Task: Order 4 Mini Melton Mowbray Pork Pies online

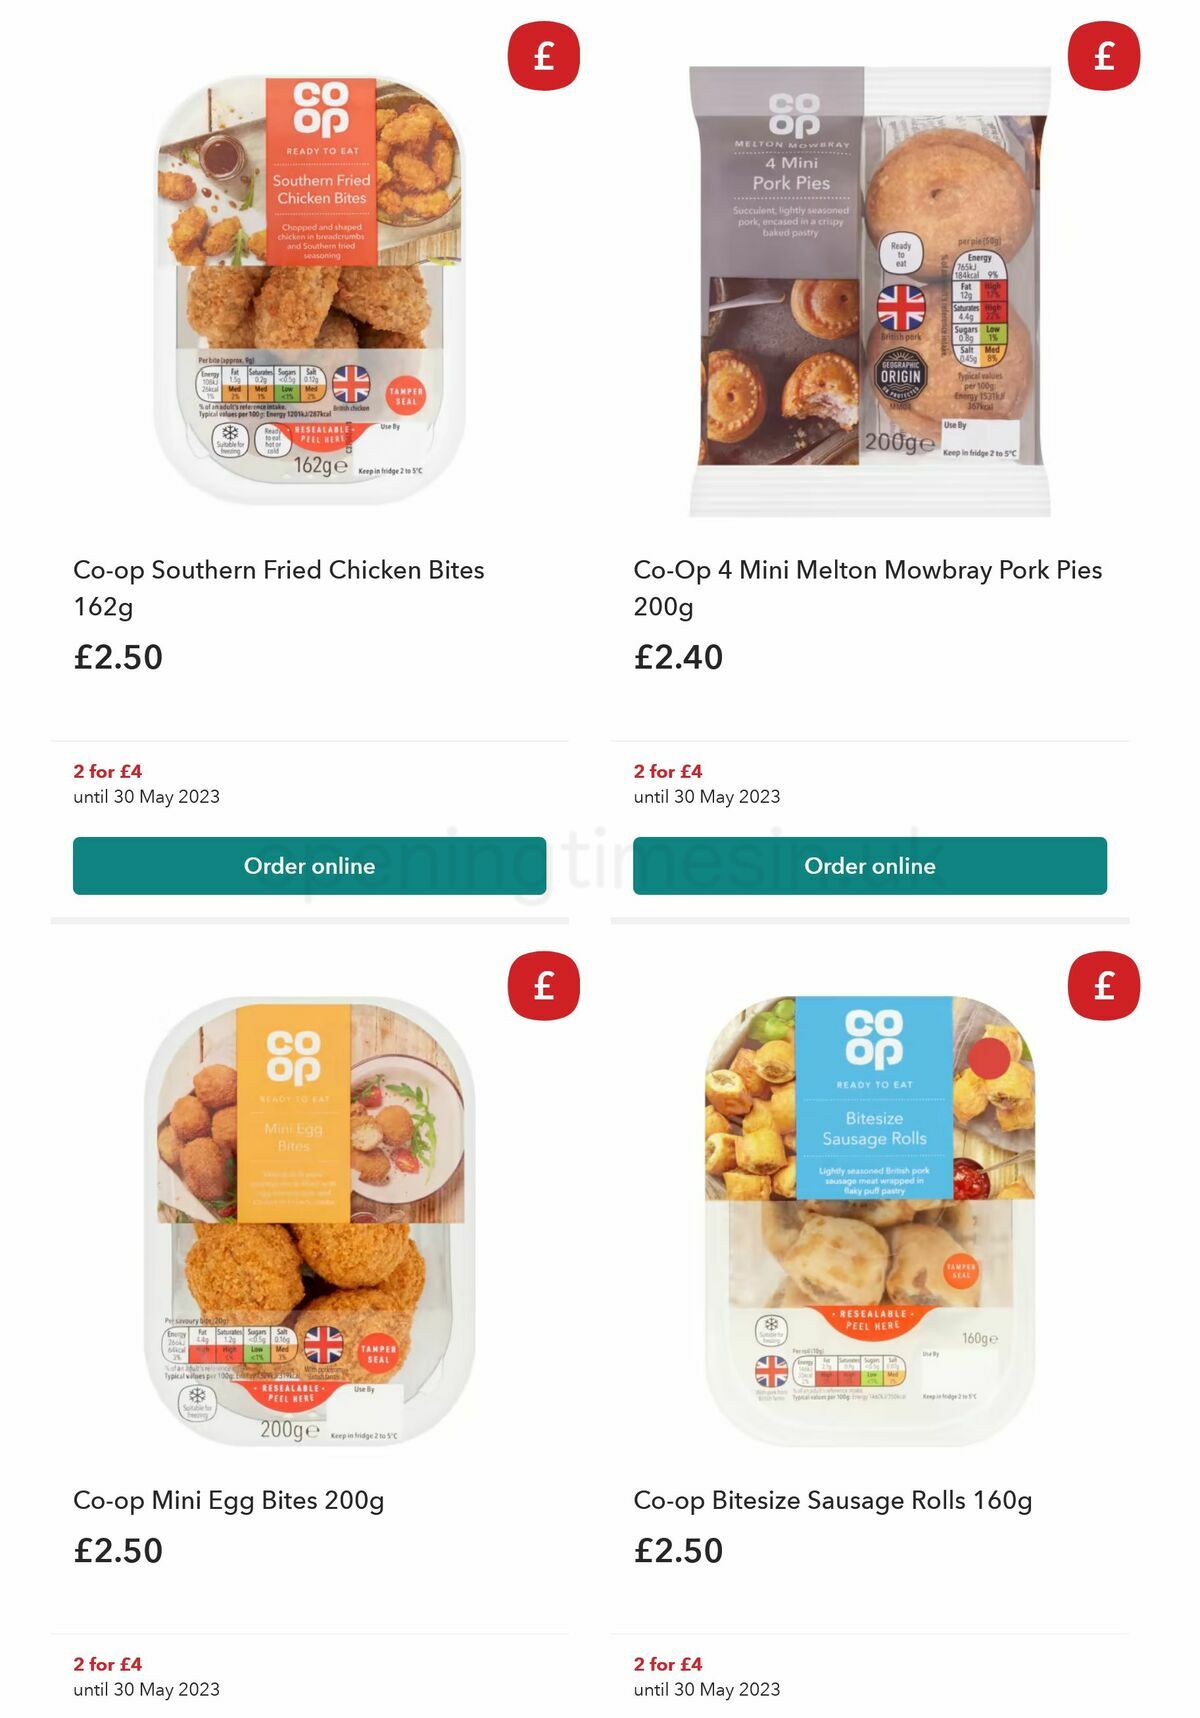Action: tap(870, 866)
